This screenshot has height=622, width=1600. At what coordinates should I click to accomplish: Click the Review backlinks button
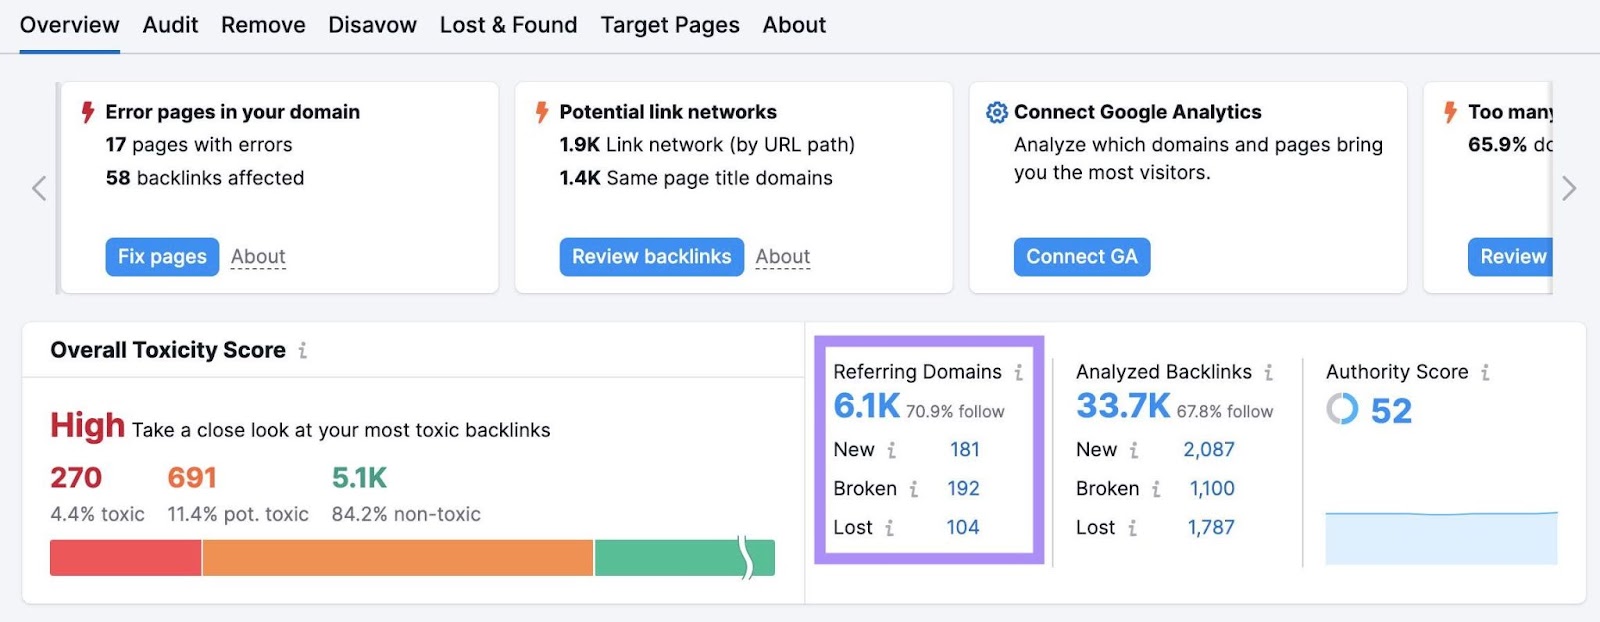coord(651,256)
